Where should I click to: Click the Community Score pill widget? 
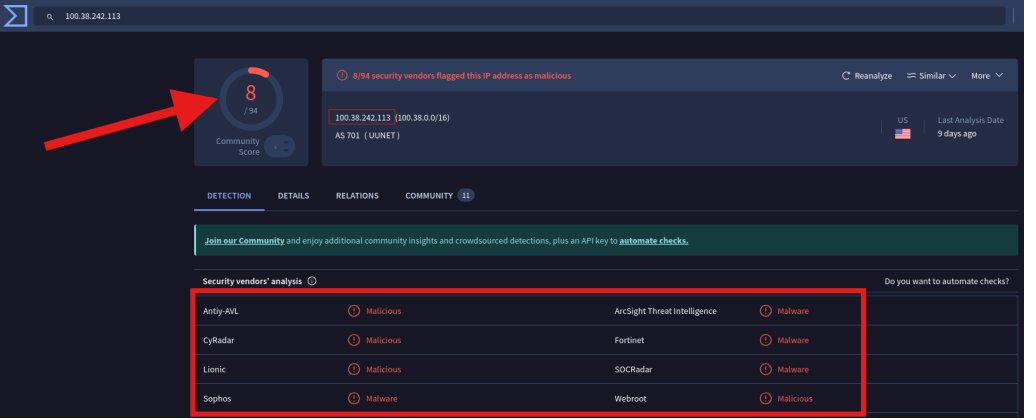pyautogui.click(x=279, y=147)
